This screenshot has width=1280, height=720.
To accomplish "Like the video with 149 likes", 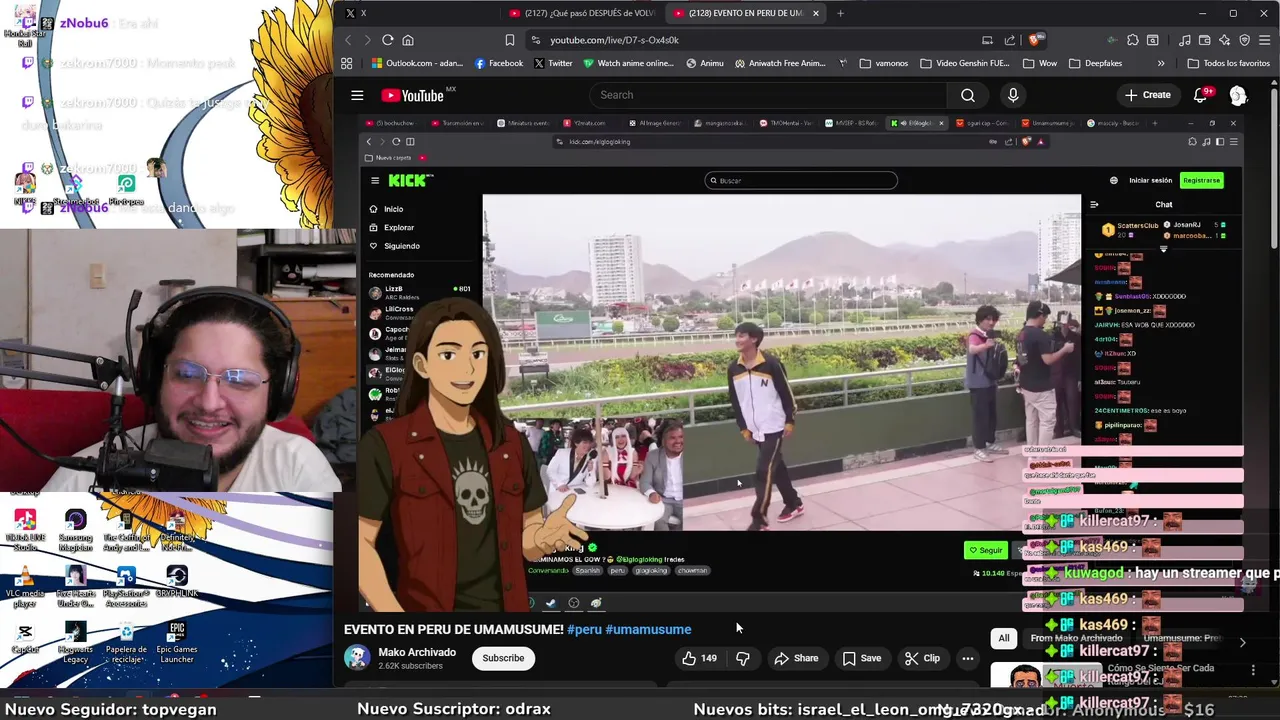I will 700,658.
